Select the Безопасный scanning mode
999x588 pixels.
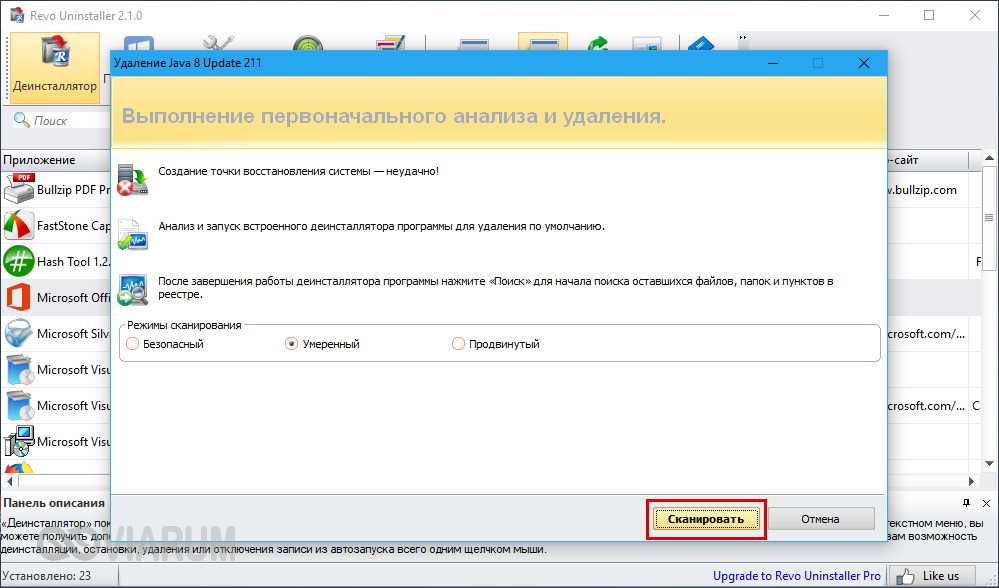133,344
